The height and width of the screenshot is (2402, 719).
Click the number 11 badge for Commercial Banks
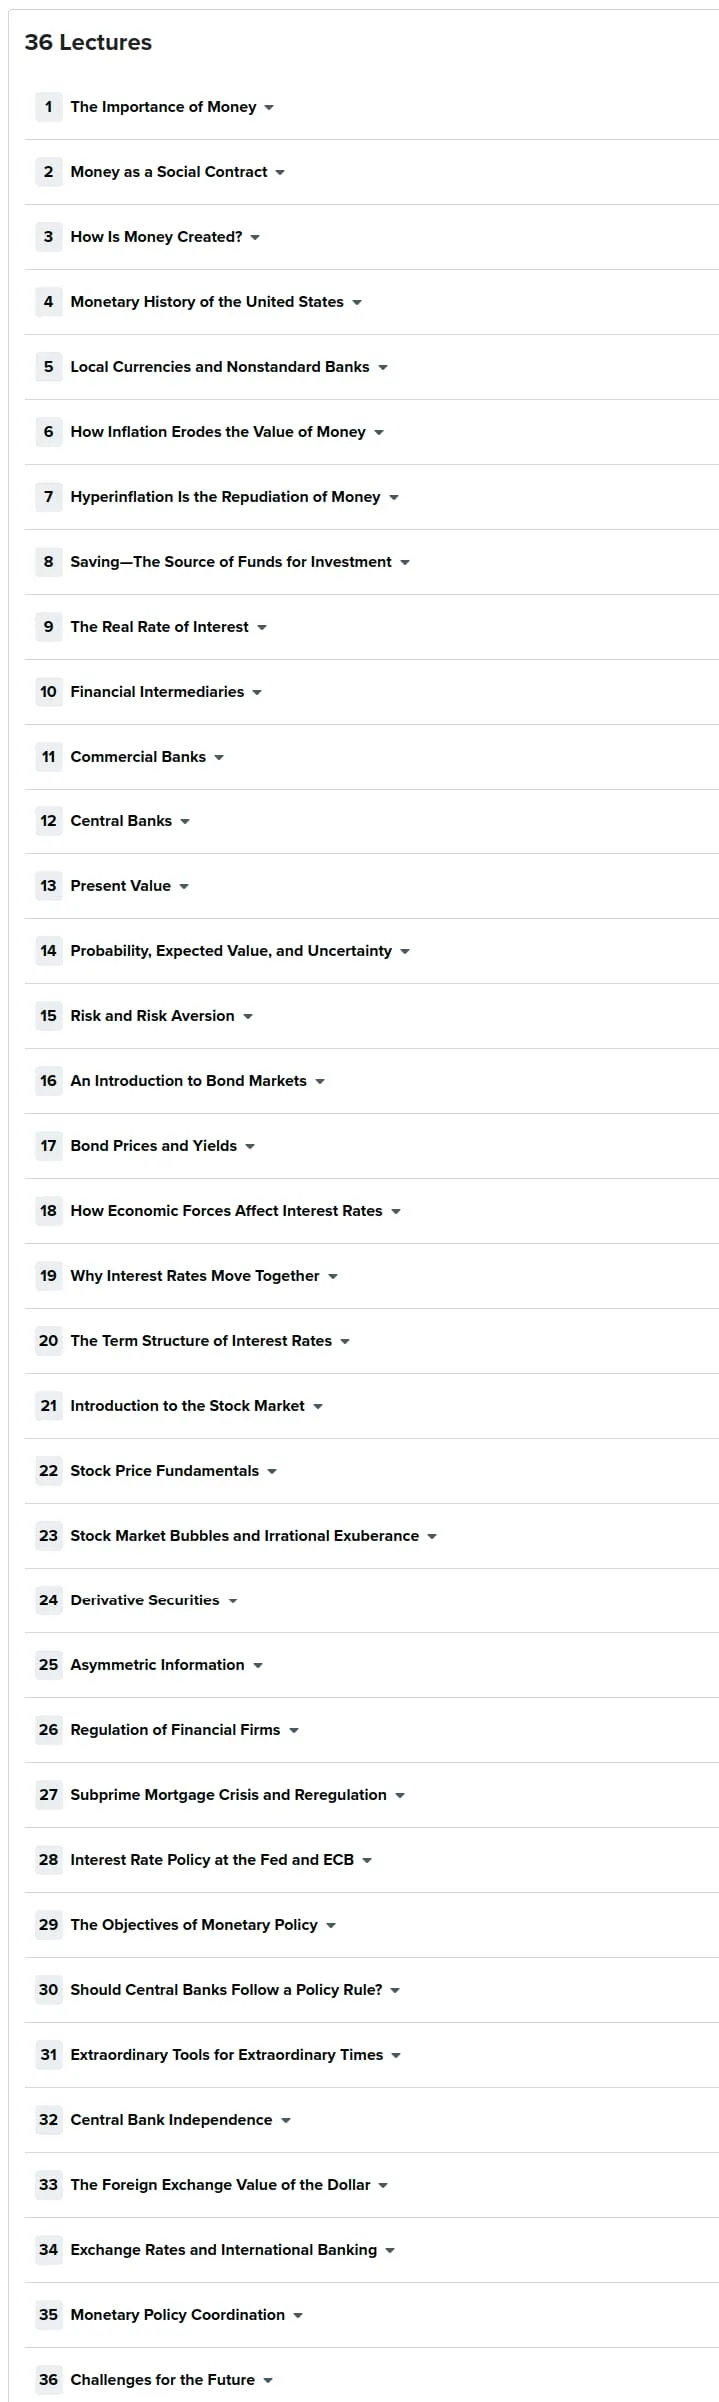coord(48,757)
